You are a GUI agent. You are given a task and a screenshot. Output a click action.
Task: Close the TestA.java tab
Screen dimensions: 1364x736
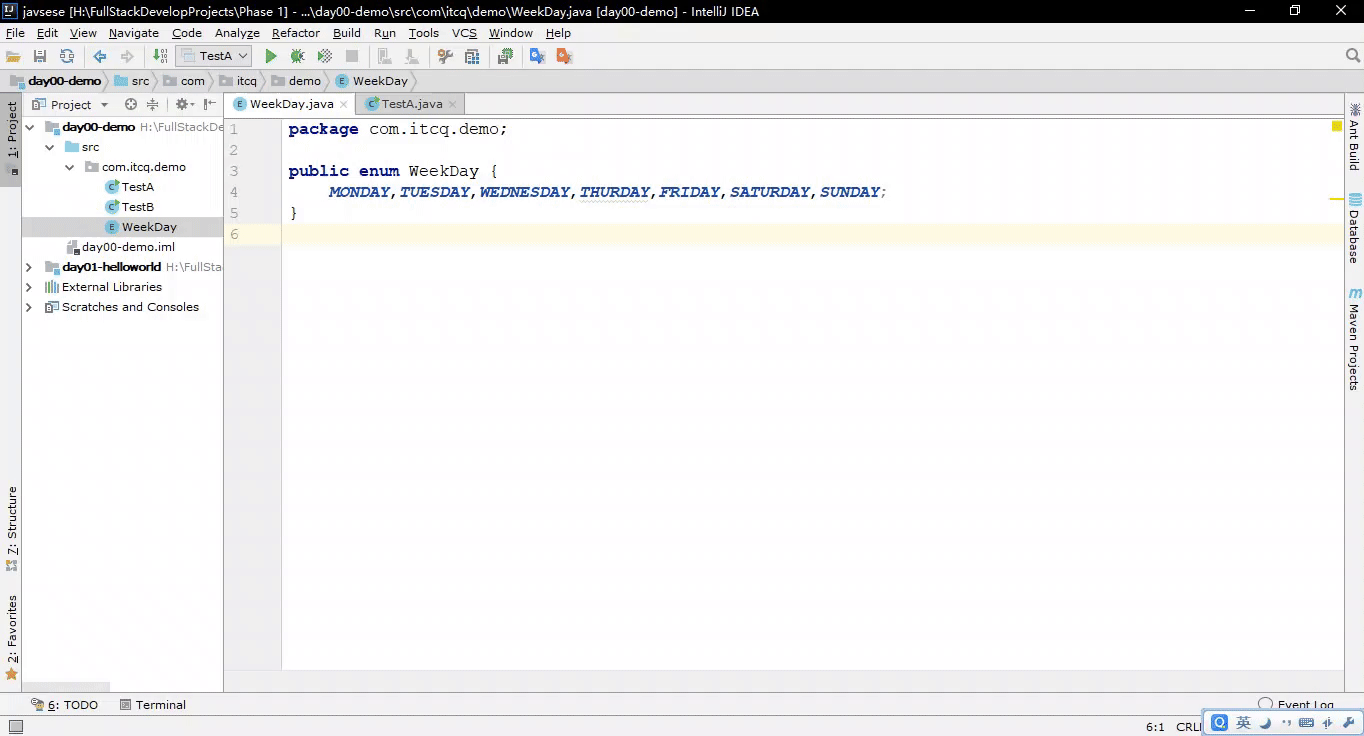452,104
